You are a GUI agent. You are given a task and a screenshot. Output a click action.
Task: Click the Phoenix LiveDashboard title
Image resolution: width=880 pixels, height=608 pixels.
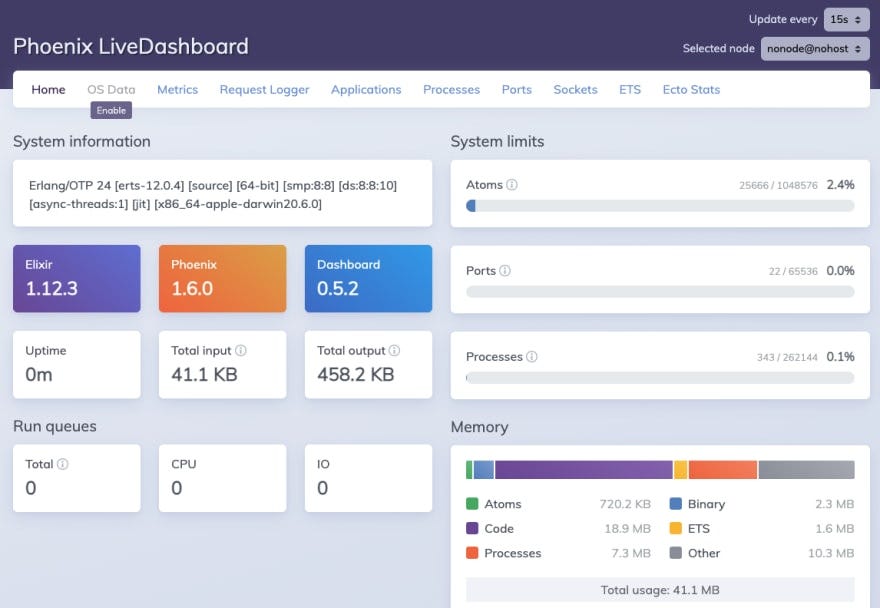pos(130,46)
